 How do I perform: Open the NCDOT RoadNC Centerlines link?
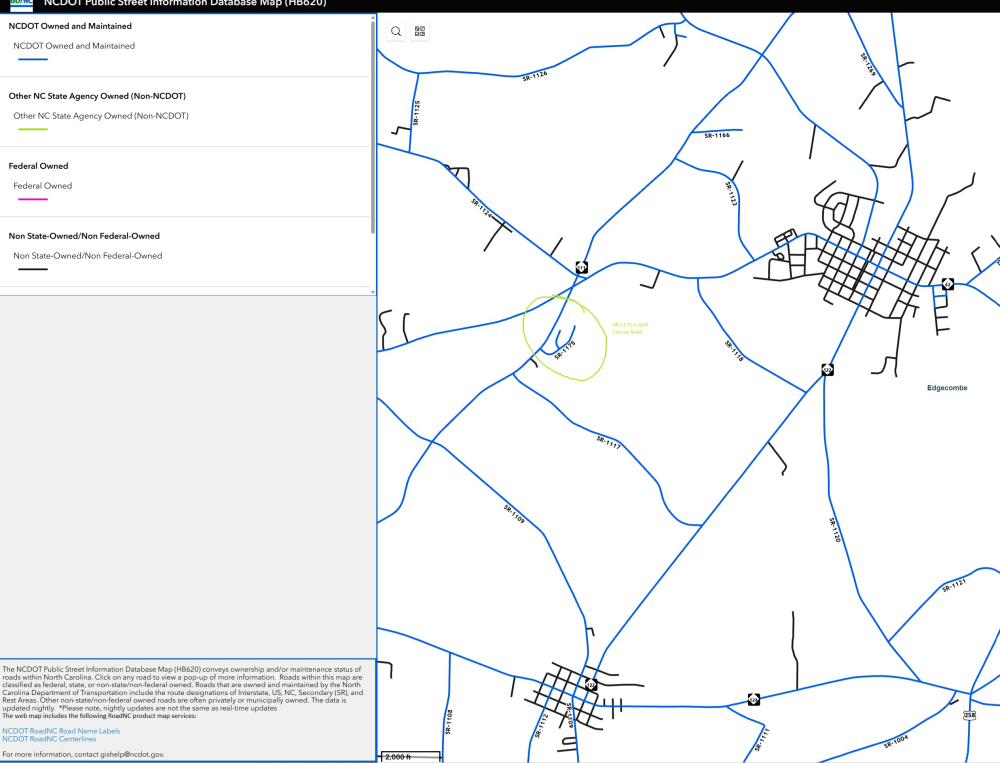tap(49, 739)
